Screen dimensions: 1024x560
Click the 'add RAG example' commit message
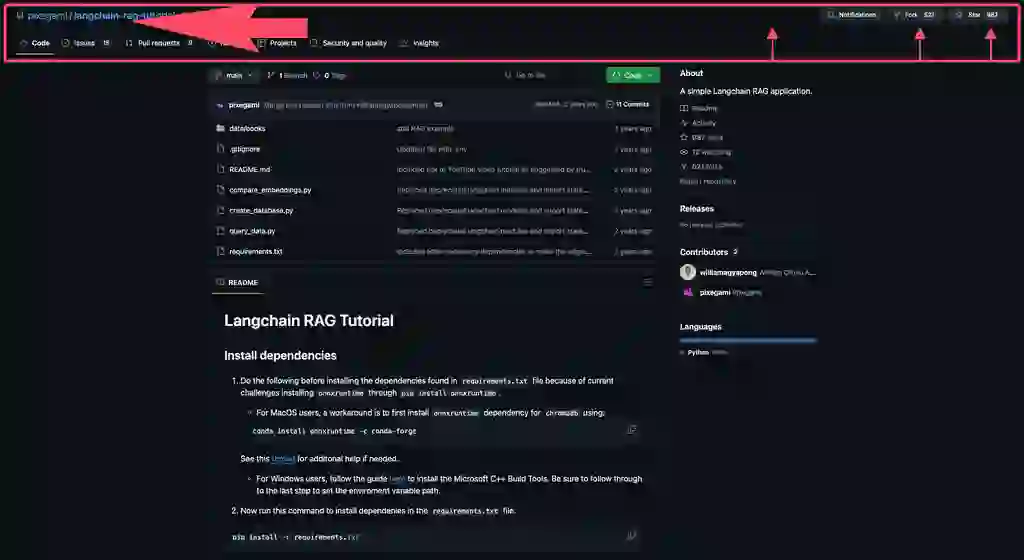pyautogui.click(x=424, y=129)
